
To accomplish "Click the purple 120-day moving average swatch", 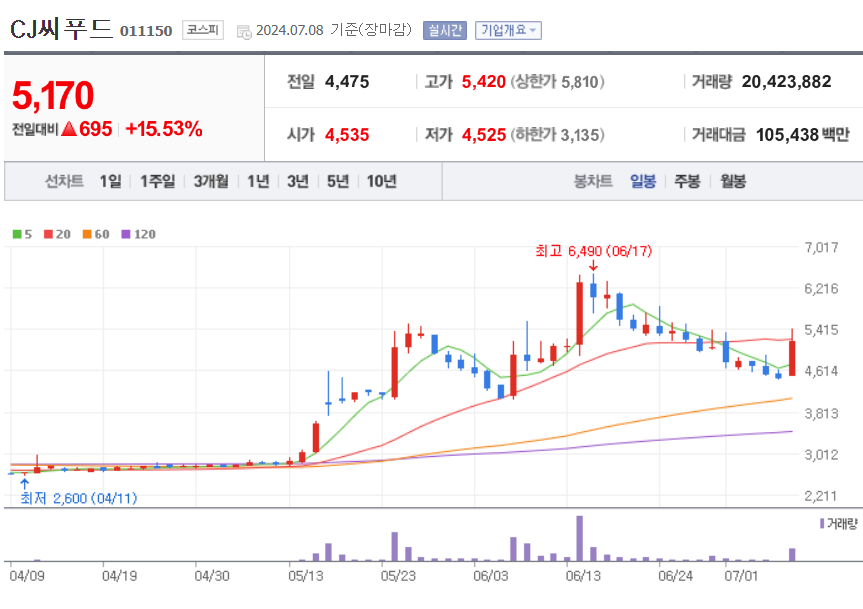I will [x=126, y=234].
